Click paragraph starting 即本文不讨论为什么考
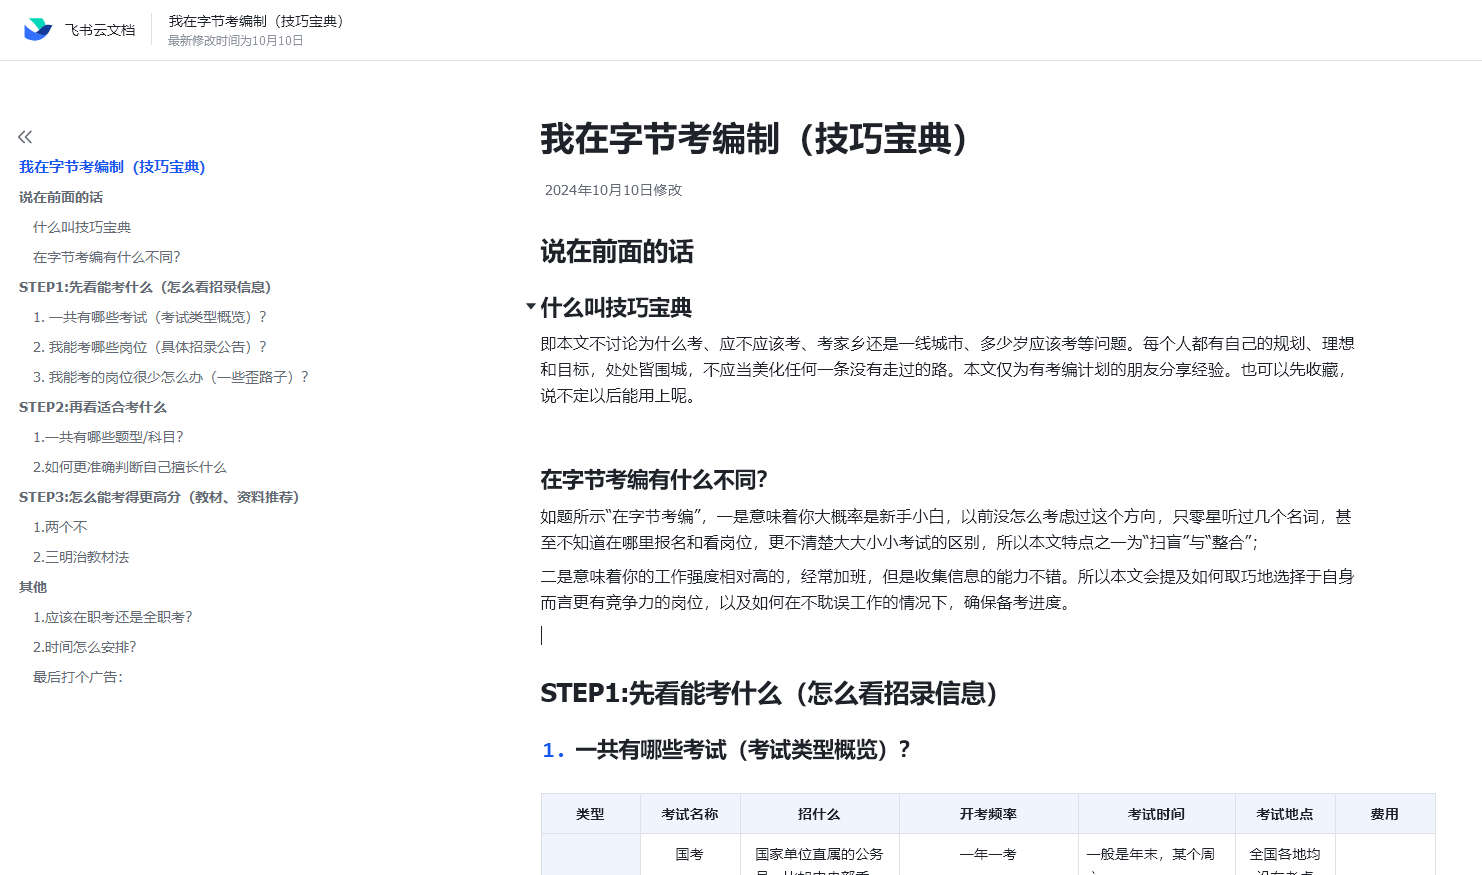 coord(948,369)
